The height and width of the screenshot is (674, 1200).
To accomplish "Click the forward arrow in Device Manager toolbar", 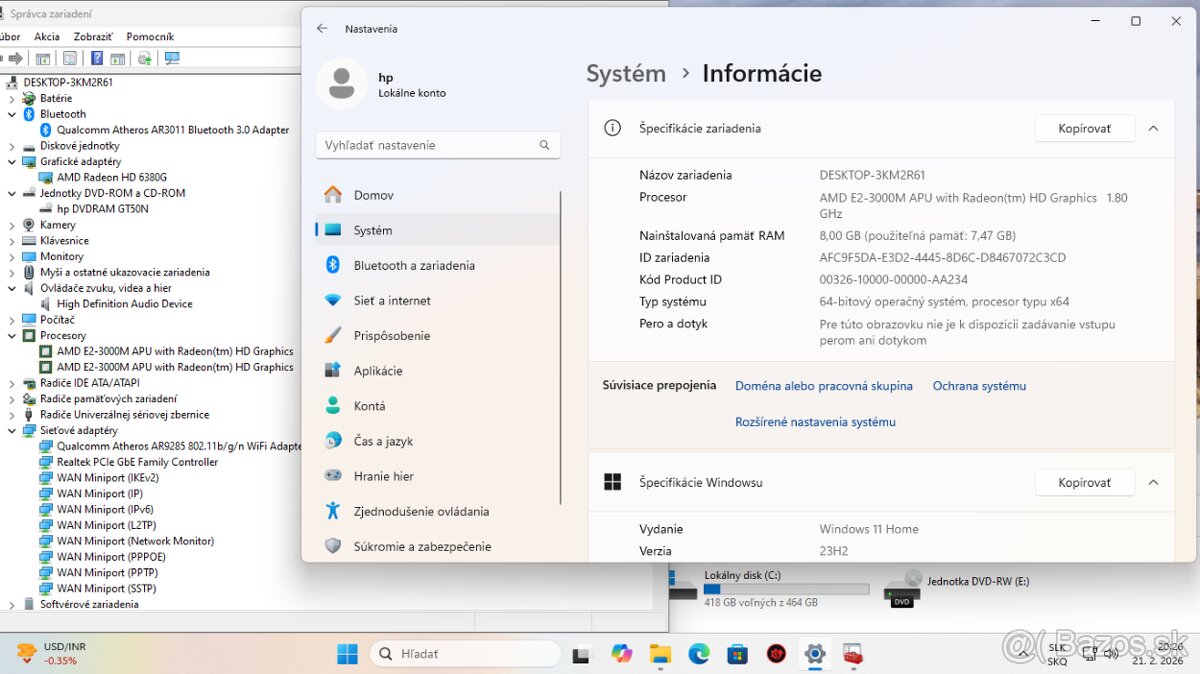I will 16,58.
